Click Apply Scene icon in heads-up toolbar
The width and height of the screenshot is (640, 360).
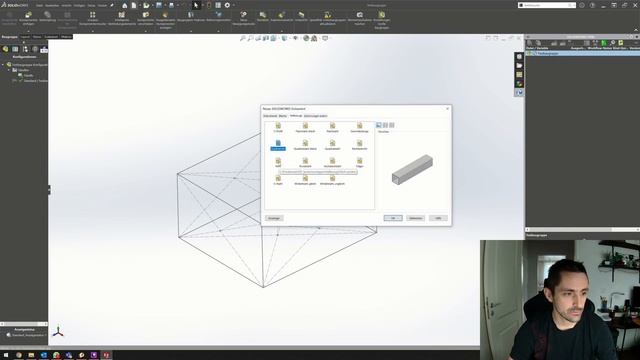point(314,38)
